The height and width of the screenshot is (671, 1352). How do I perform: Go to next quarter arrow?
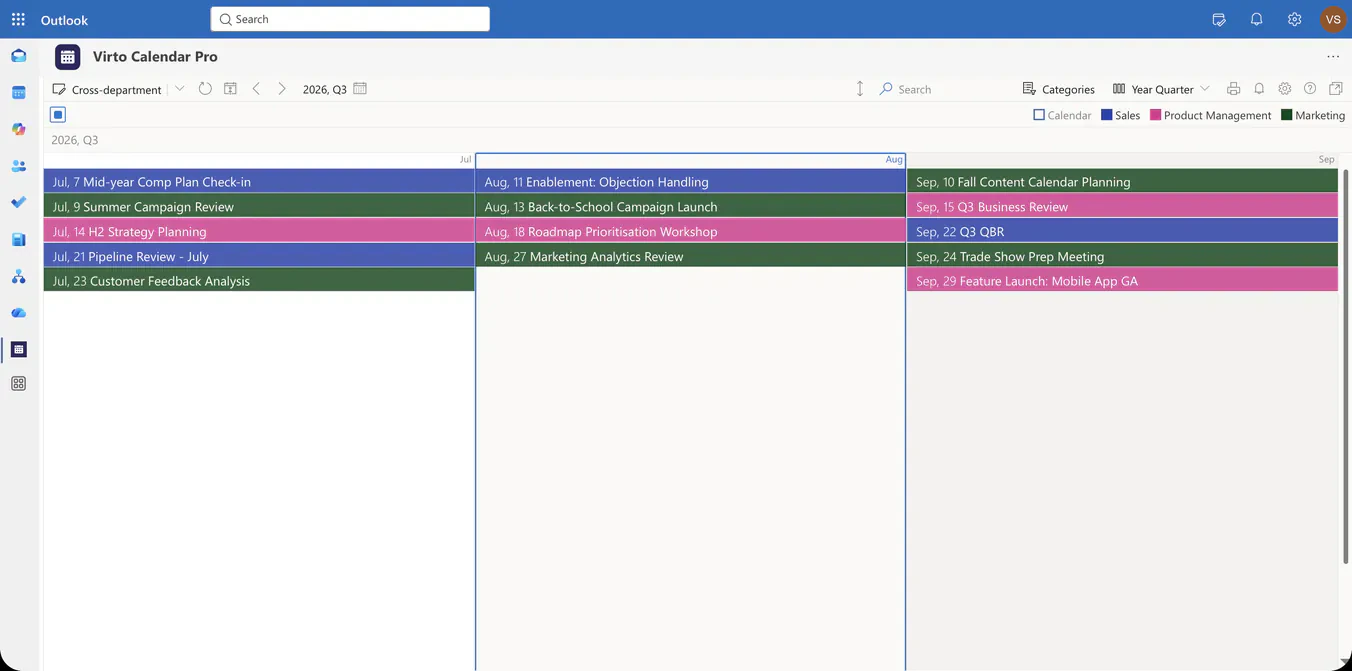[282, 89]
